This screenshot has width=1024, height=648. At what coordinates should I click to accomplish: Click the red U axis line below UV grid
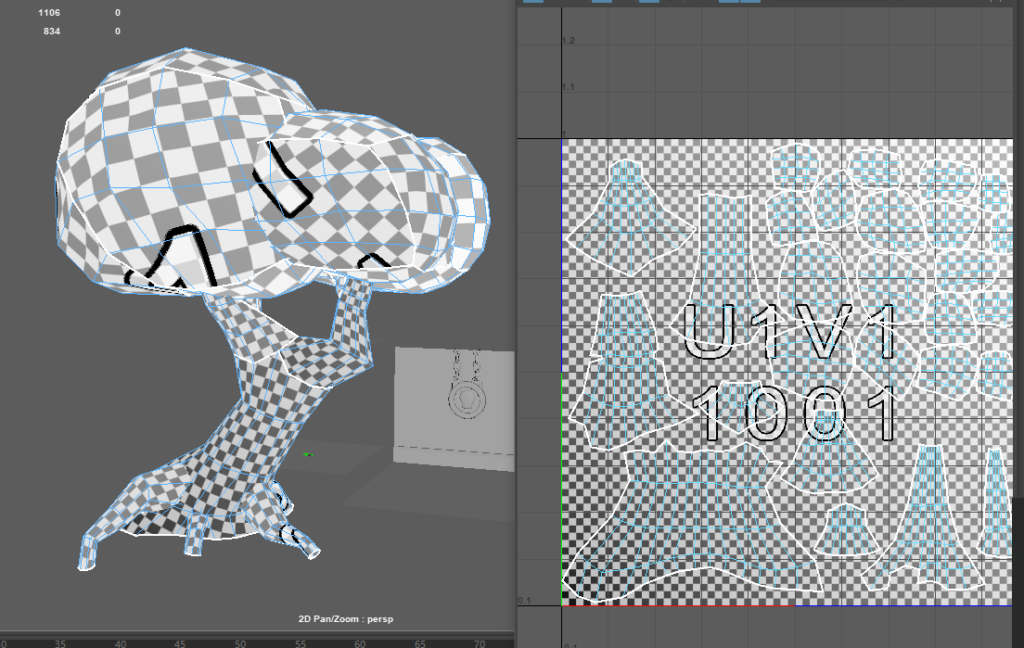pos(680,605)
